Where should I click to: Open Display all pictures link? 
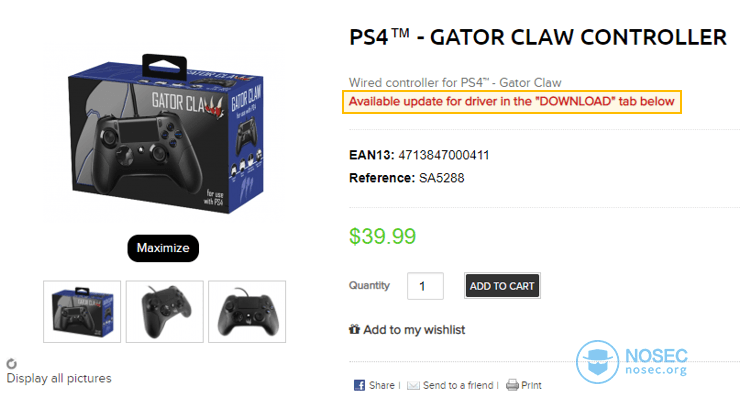tap(59, 378)
